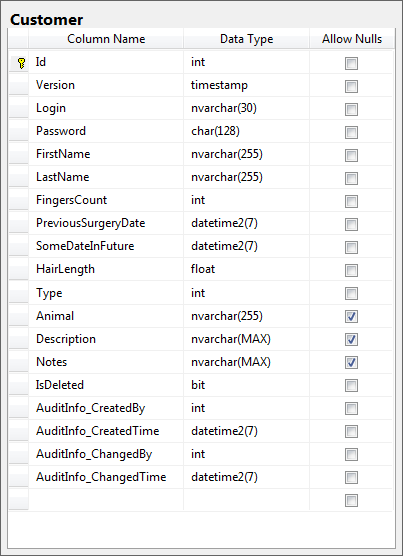The image size is (403, 556).
Task: Select the AuditInfo_ChangedTime column name cell
Action: tap(106, 477)
